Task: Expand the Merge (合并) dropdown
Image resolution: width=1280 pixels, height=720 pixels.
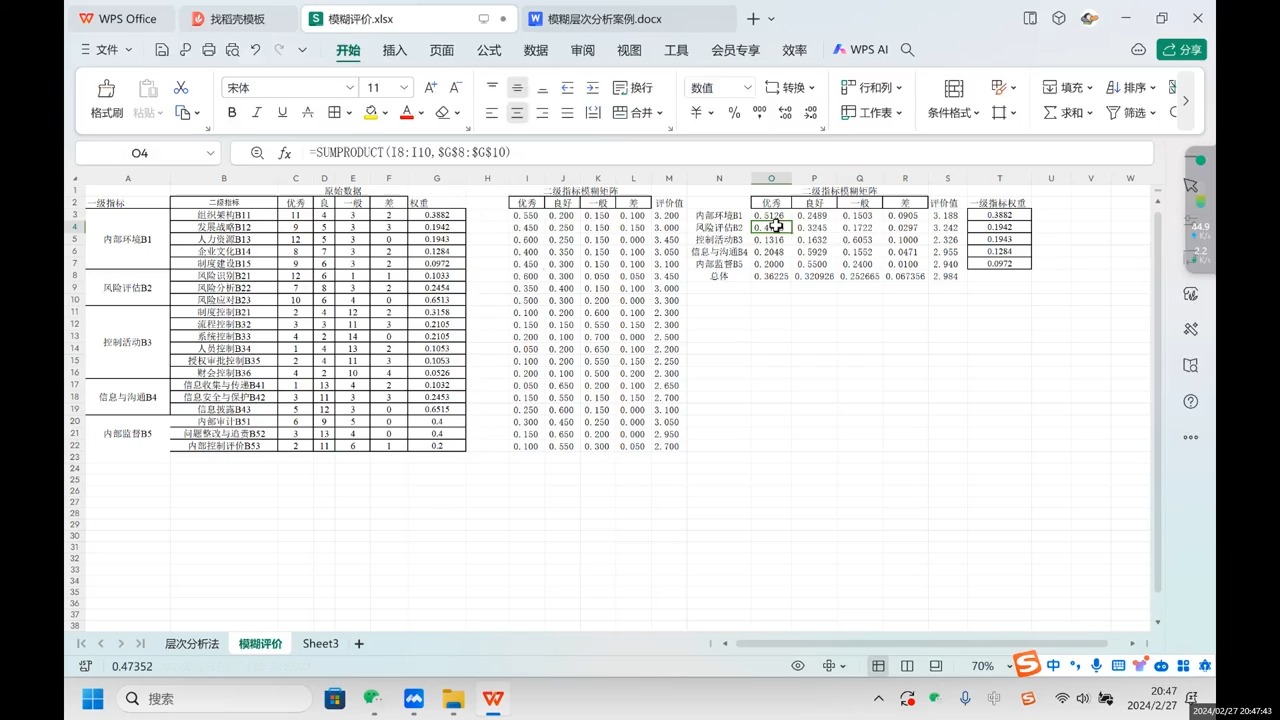Action: [660, 113]
